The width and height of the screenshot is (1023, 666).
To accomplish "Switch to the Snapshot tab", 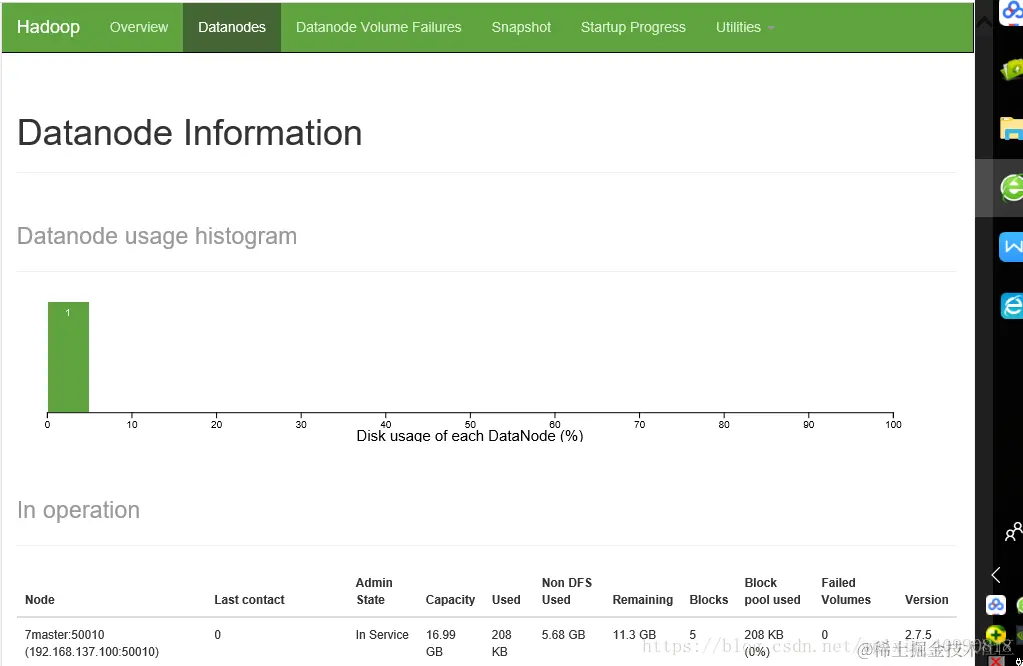I will (521, 27).
